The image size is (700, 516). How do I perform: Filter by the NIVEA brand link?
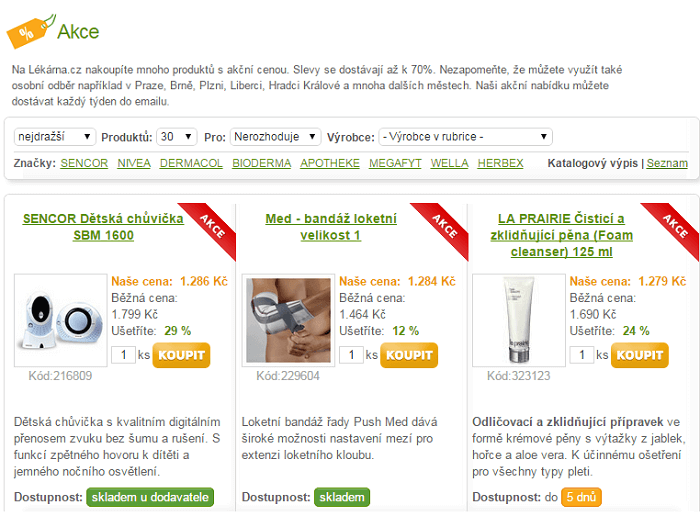click(x=134, y=163)
